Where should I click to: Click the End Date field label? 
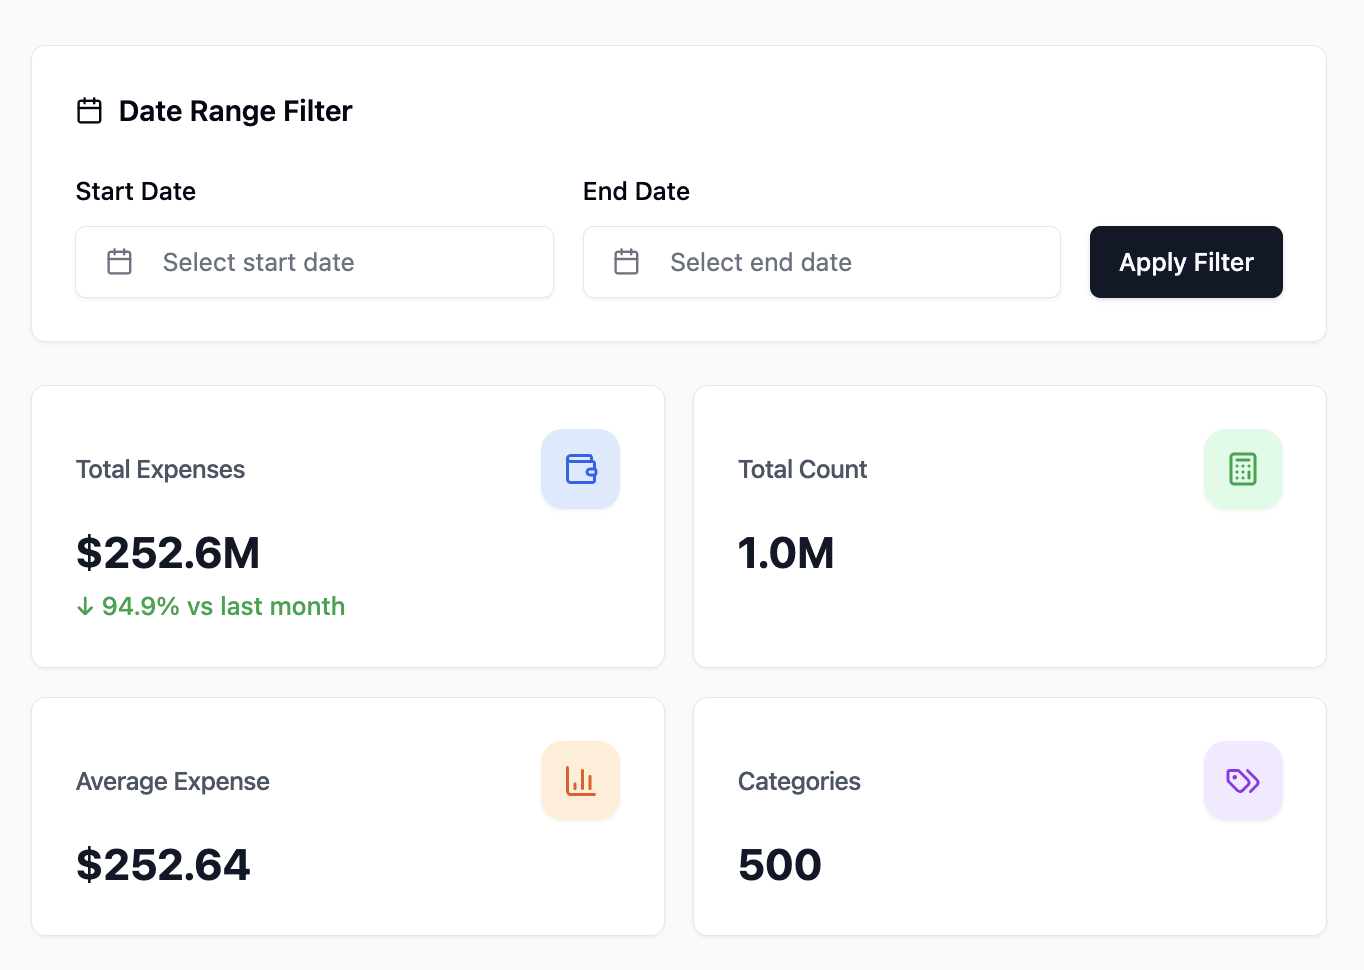coord(636,191)
